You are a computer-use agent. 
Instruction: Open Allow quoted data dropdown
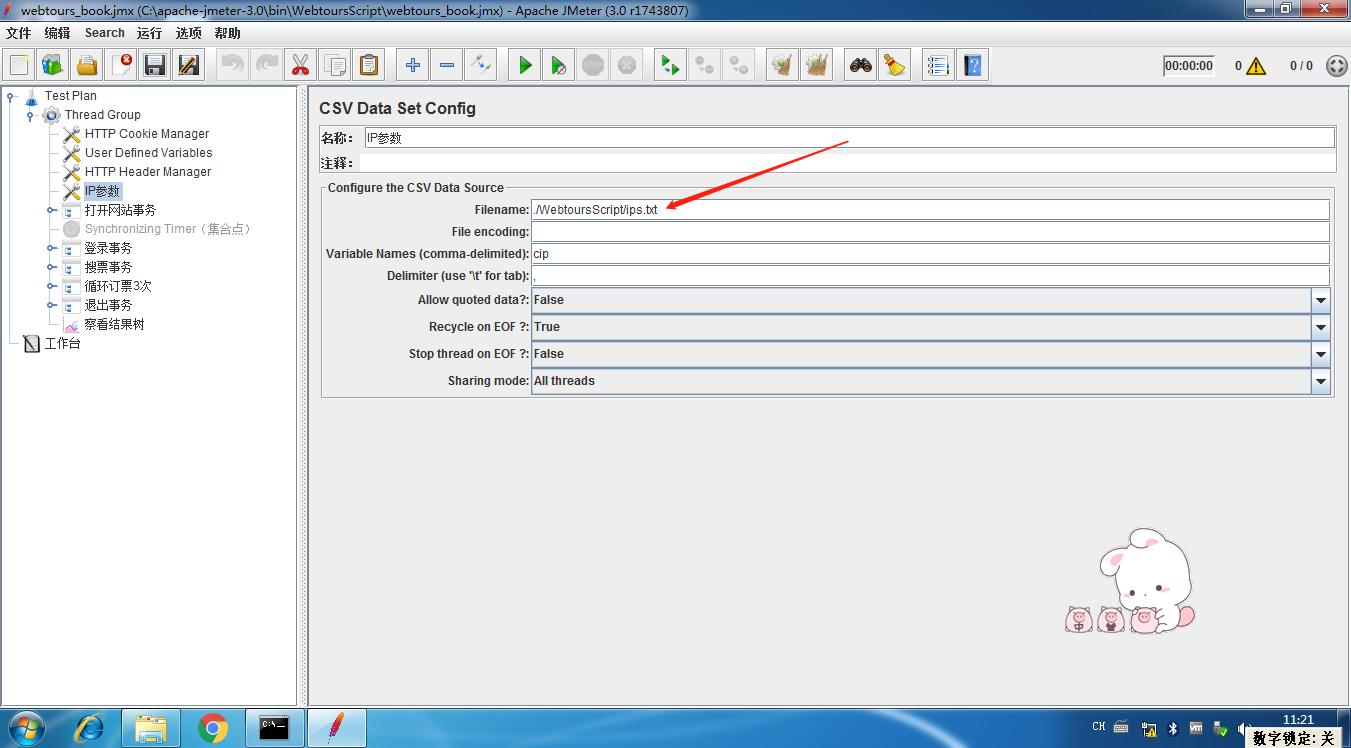click(x=1321, y=300)
